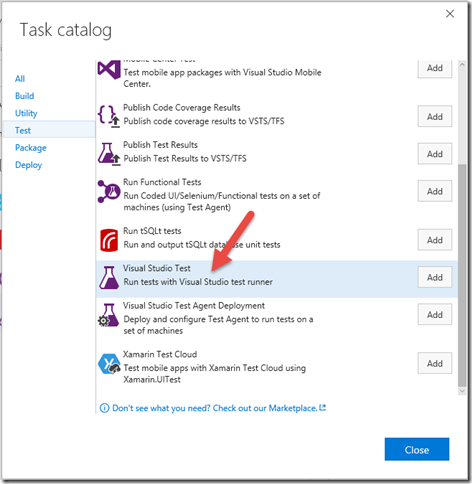Click the Publish Code Coverage Results braces icon

click(109, 117)
